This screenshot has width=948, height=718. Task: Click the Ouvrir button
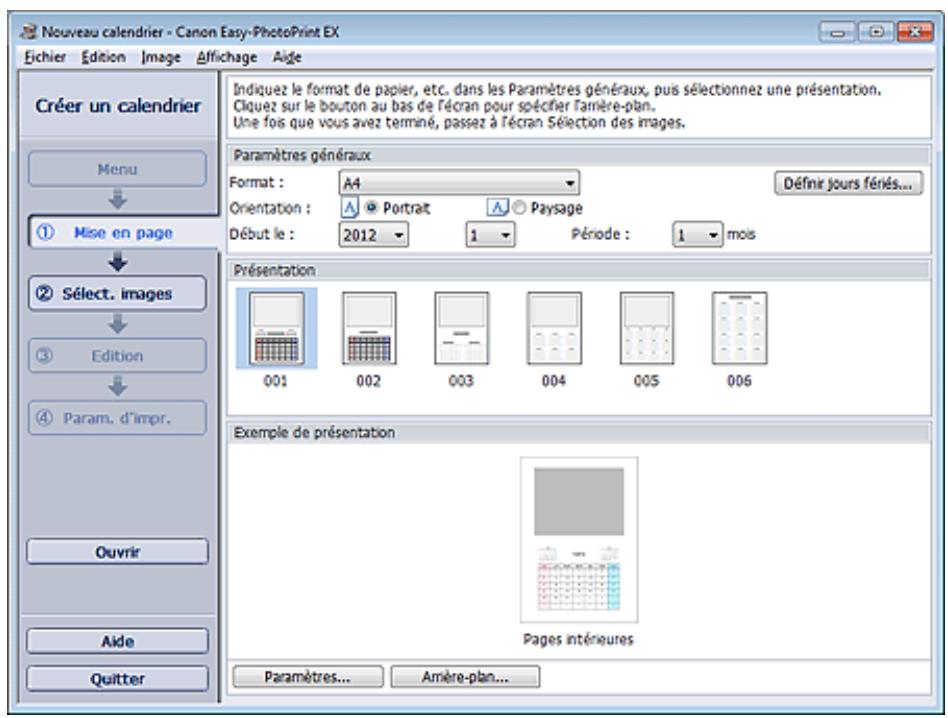click(117, 552)
